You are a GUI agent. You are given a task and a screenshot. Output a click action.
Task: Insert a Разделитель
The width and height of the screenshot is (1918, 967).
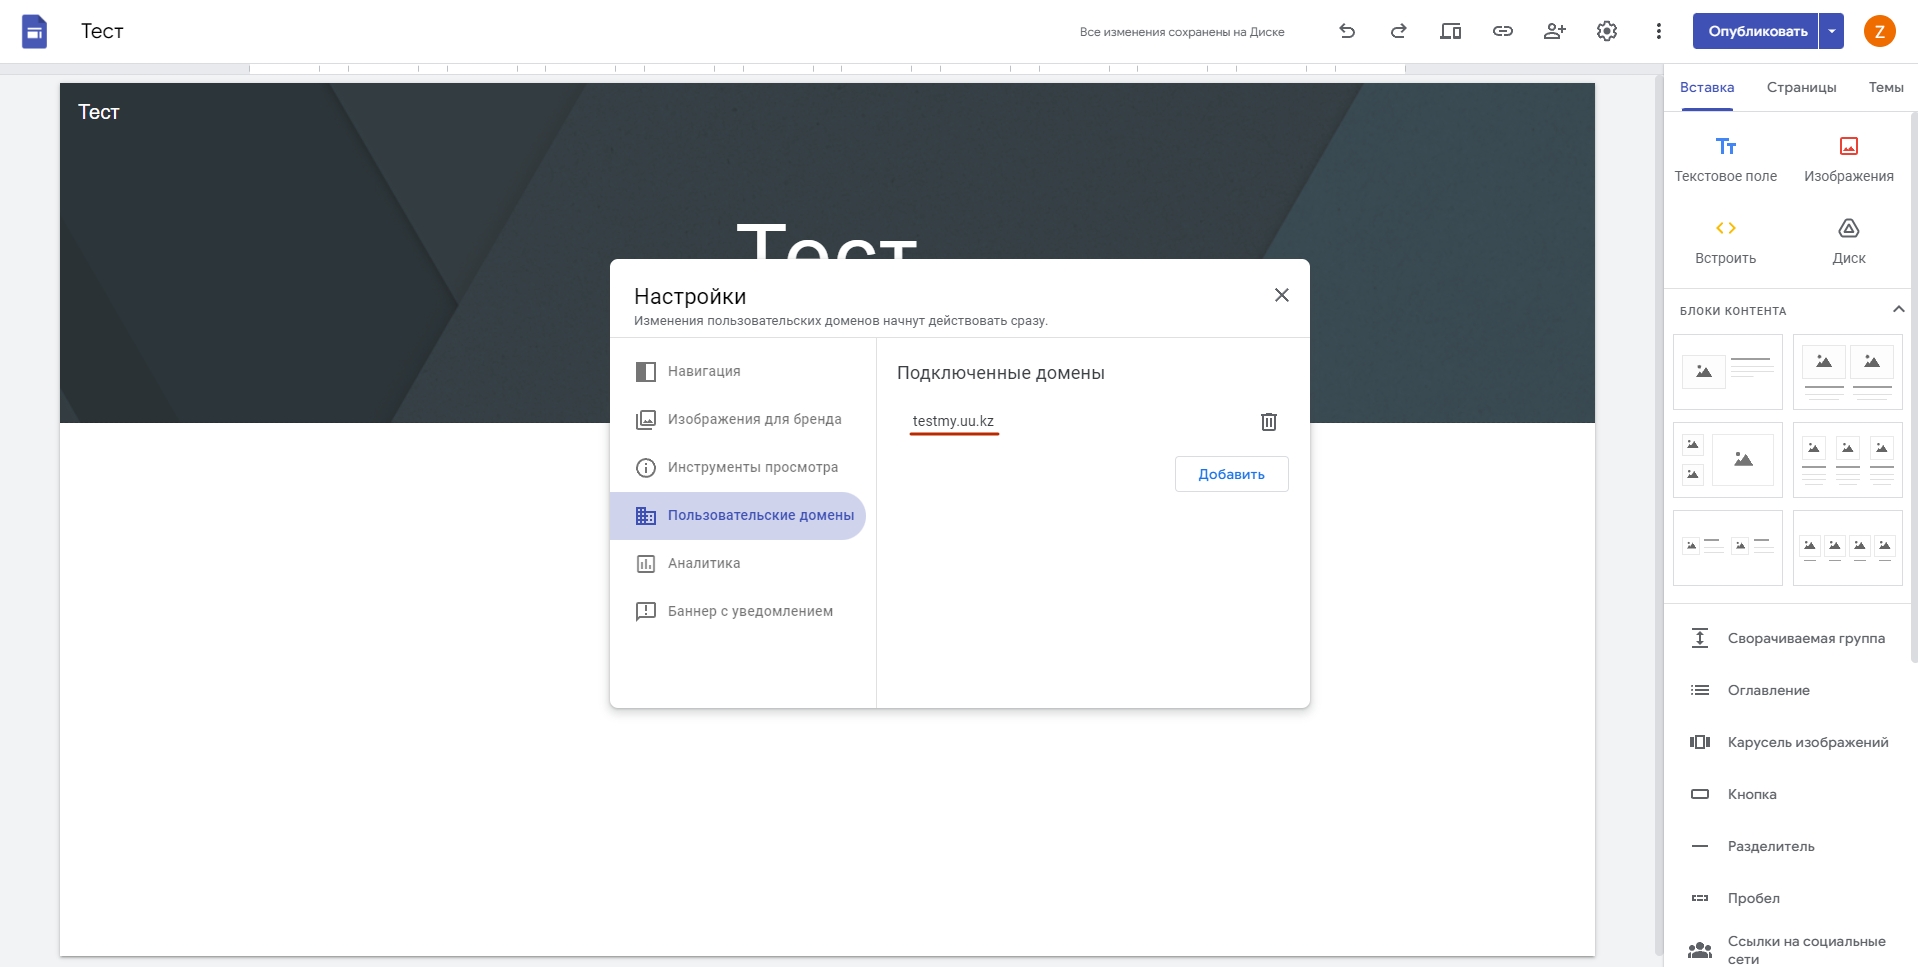pyautogui.click(x=1788, y=846)
